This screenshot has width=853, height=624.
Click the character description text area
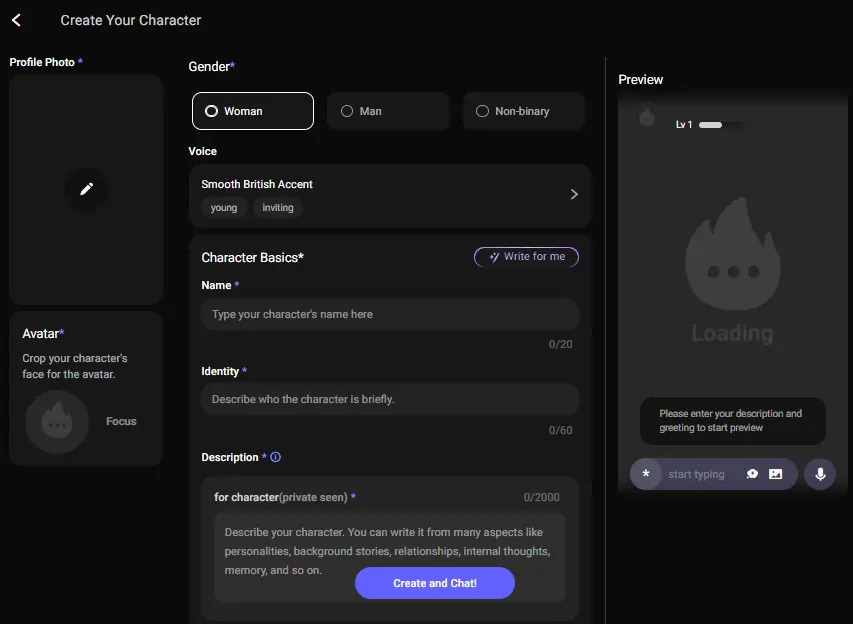(x=390, y=555)
